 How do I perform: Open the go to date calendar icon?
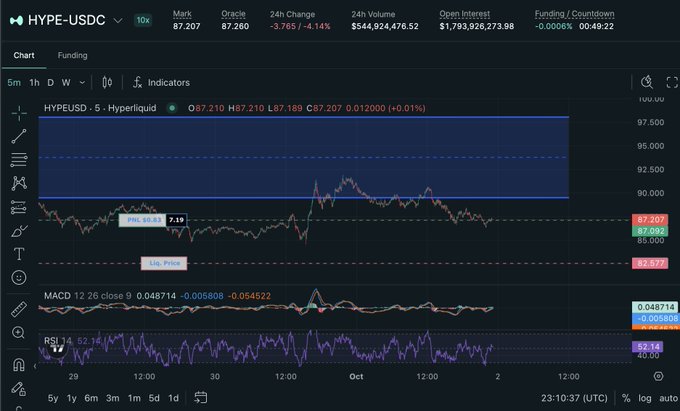pyautogui.click(x=200, y=398)
